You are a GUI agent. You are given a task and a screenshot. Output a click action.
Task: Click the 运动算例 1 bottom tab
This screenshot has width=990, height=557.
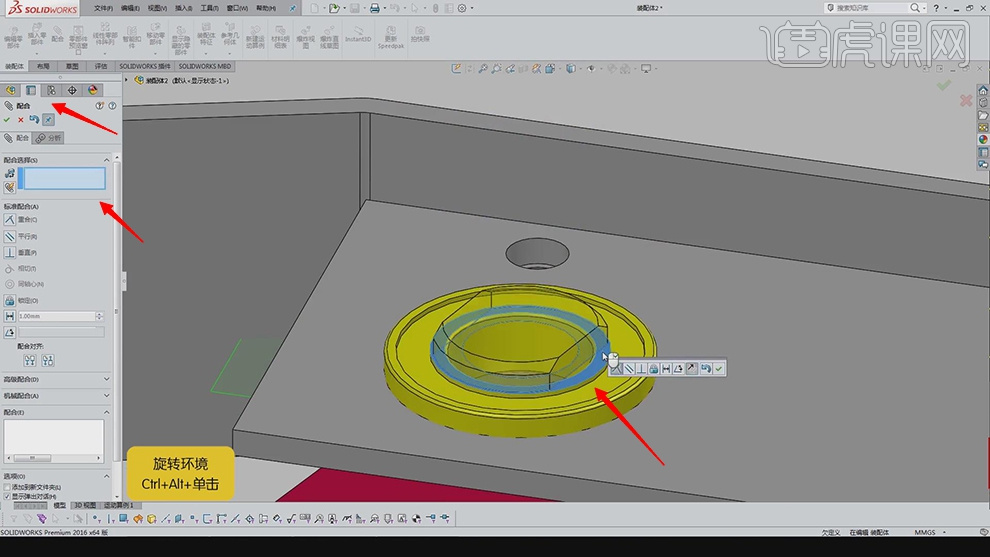[117, 506]
